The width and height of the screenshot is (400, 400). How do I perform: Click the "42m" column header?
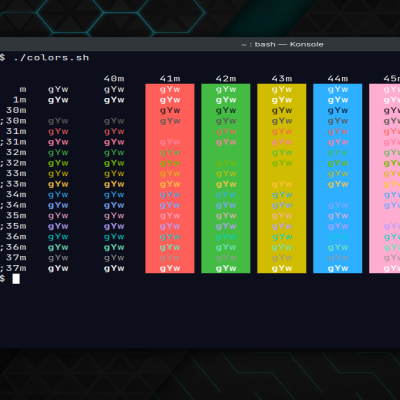(226, 79)
